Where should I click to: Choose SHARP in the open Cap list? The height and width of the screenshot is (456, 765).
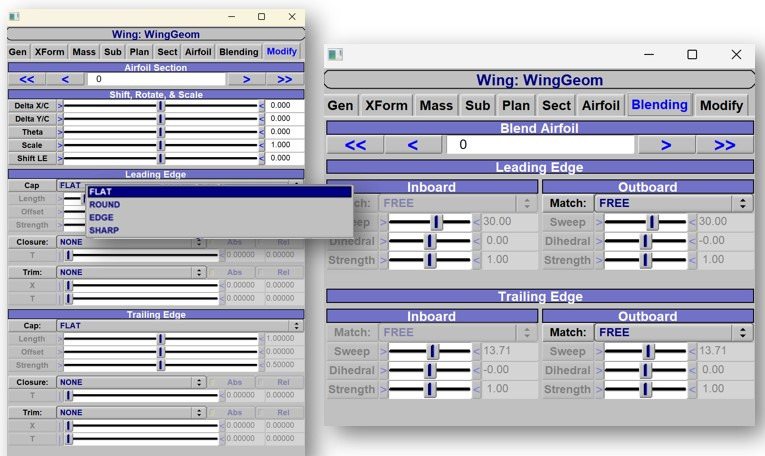click(104, 230)
